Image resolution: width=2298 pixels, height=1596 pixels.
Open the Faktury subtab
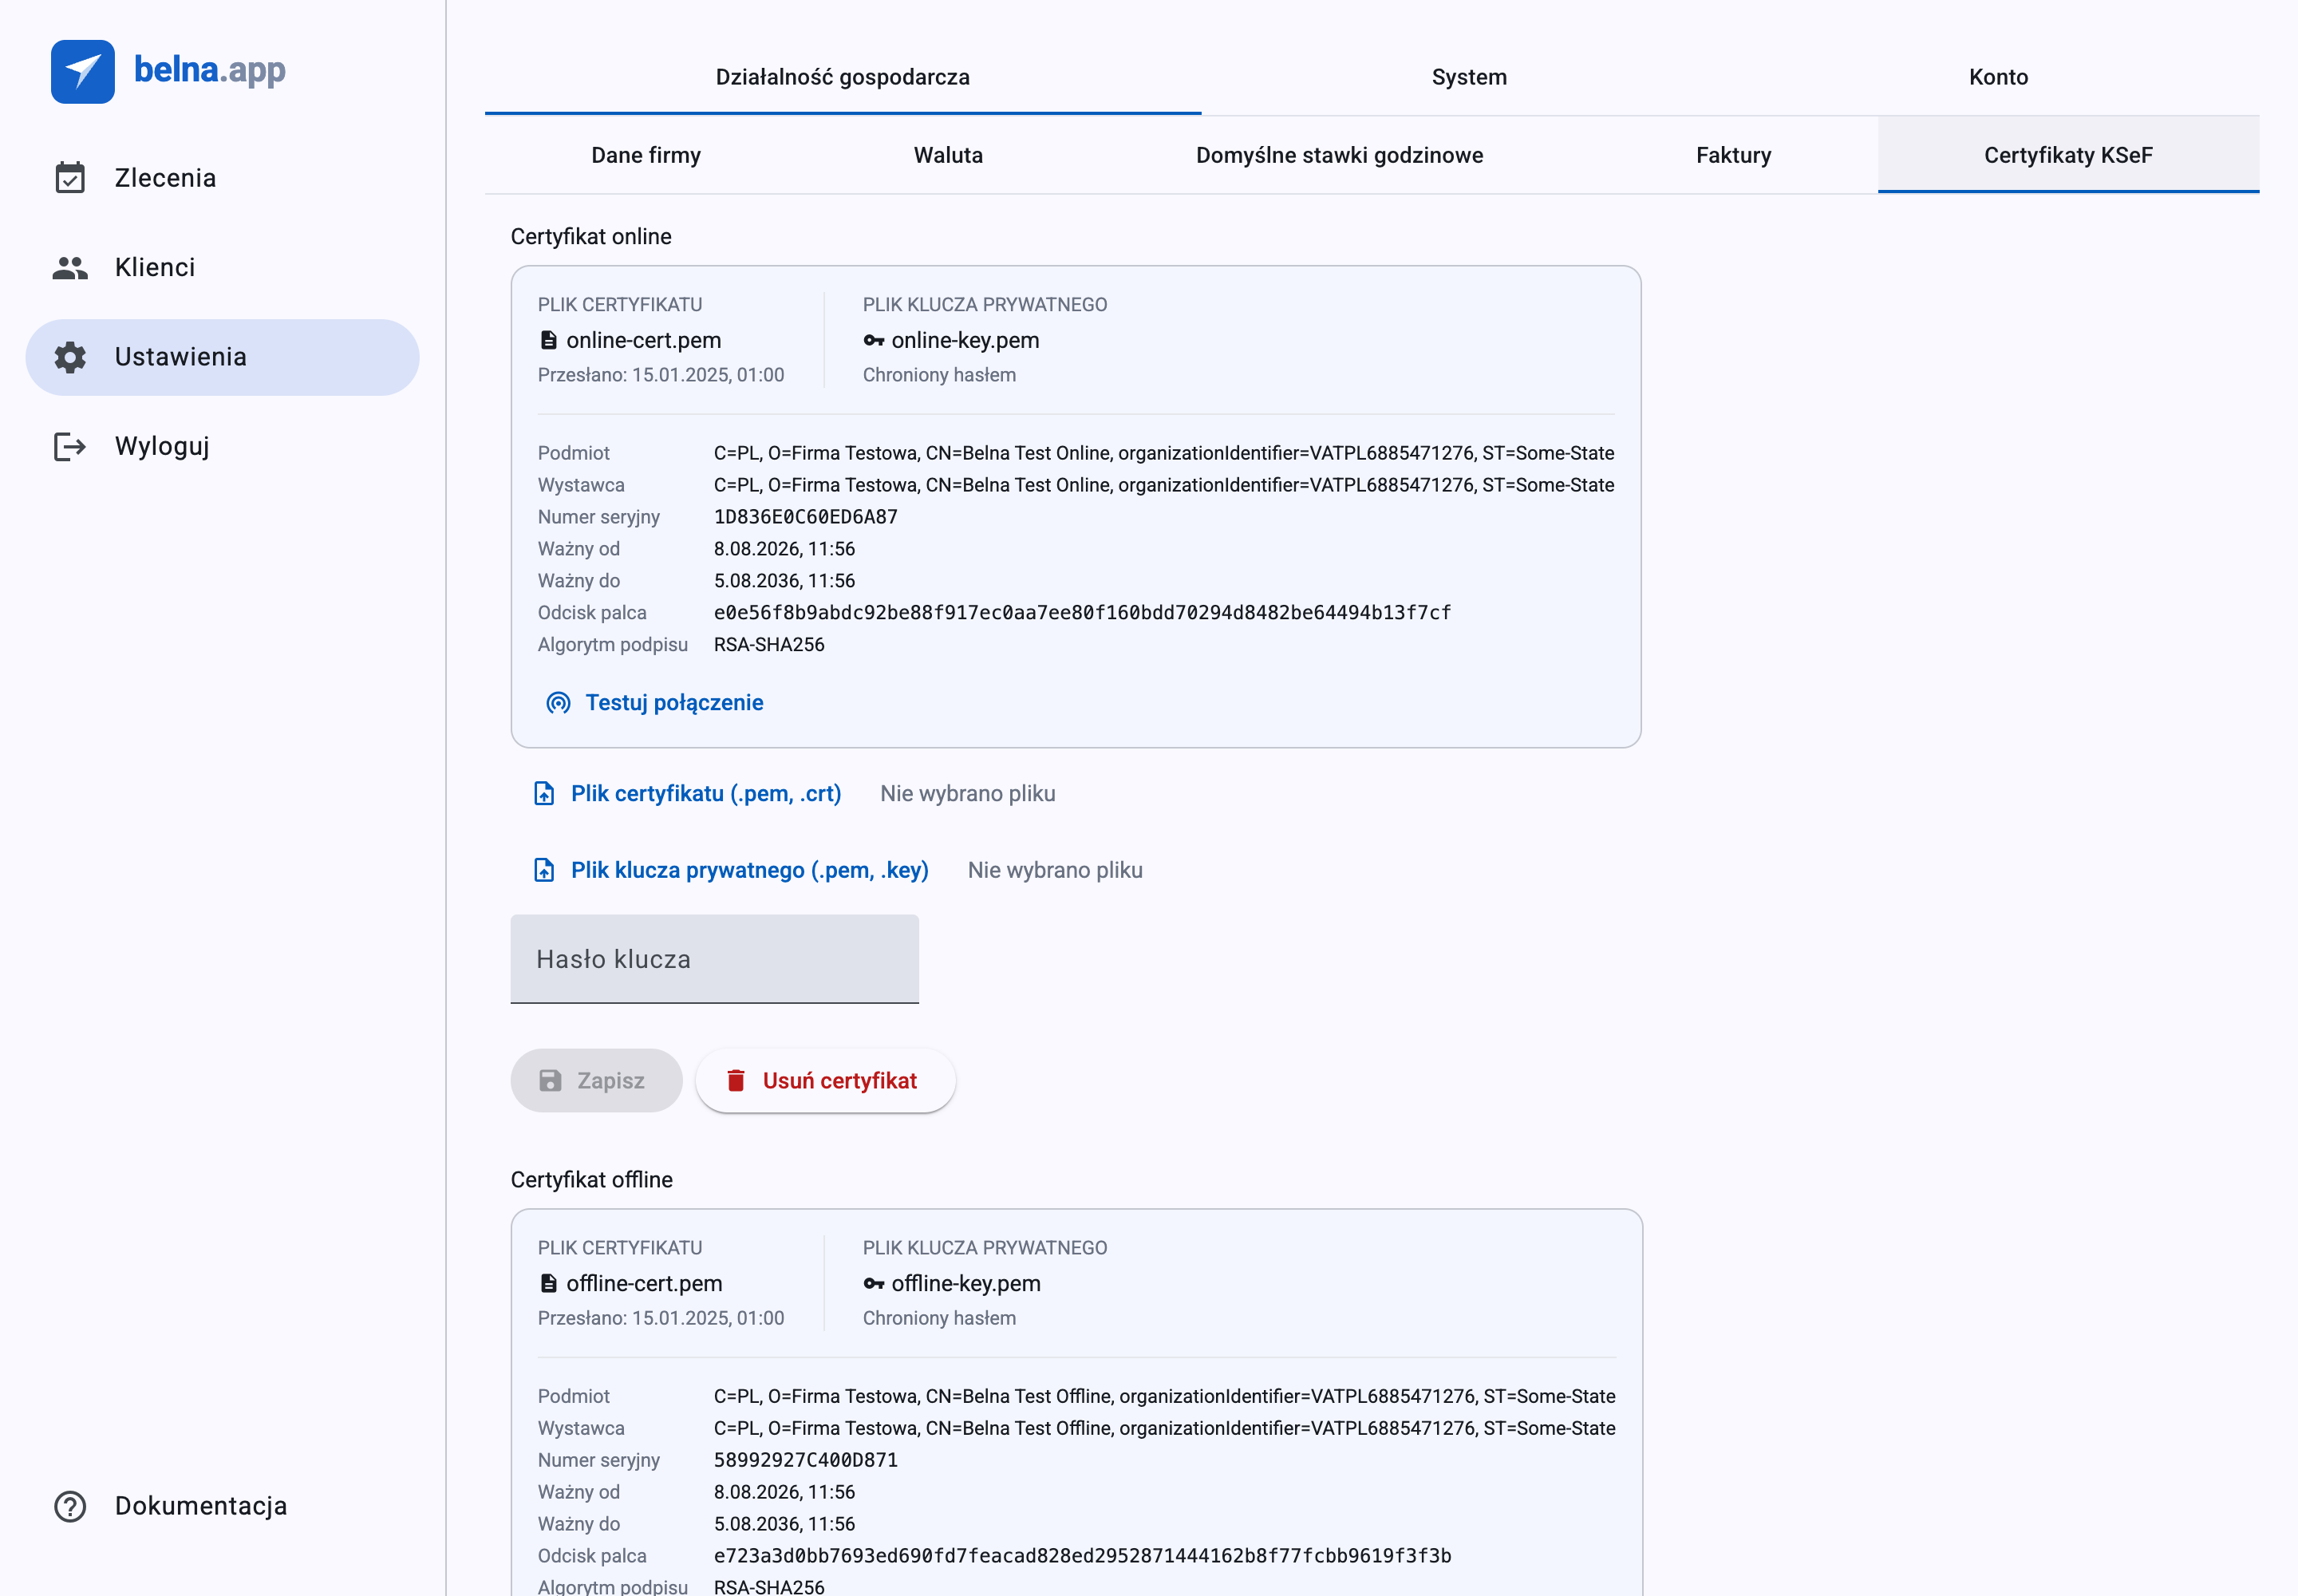click(1733, 155)
